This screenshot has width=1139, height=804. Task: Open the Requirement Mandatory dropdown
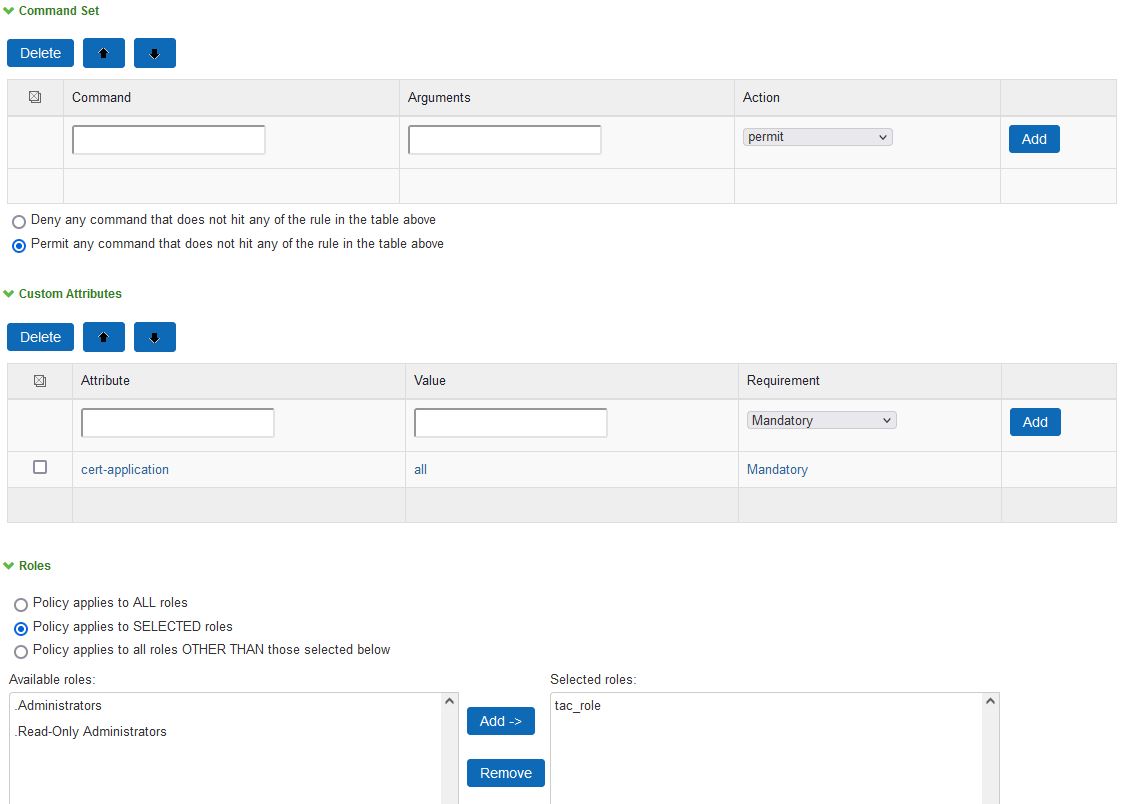(822, 421)
